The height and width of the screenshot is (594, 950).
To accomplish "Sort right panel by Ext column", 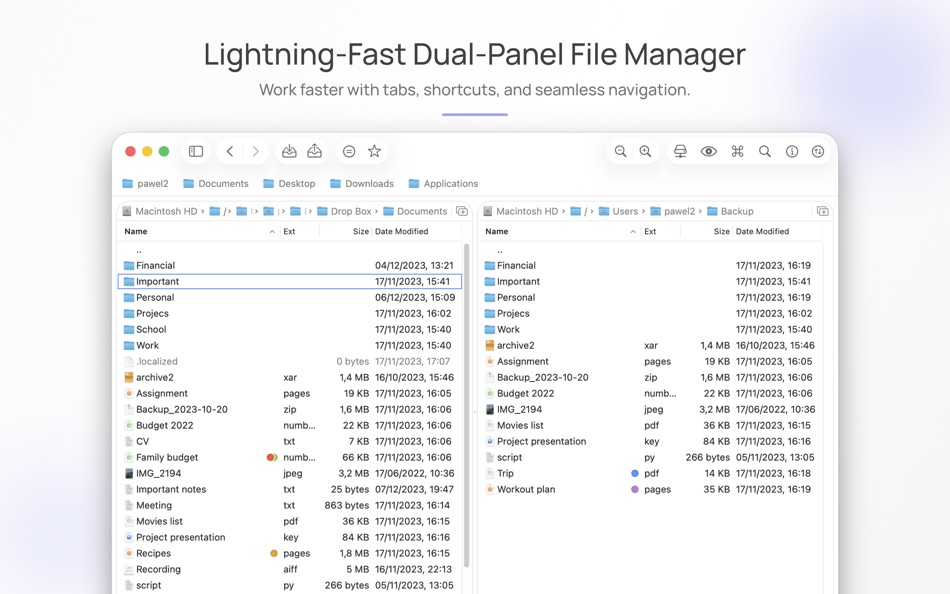I will coord(650,232).
